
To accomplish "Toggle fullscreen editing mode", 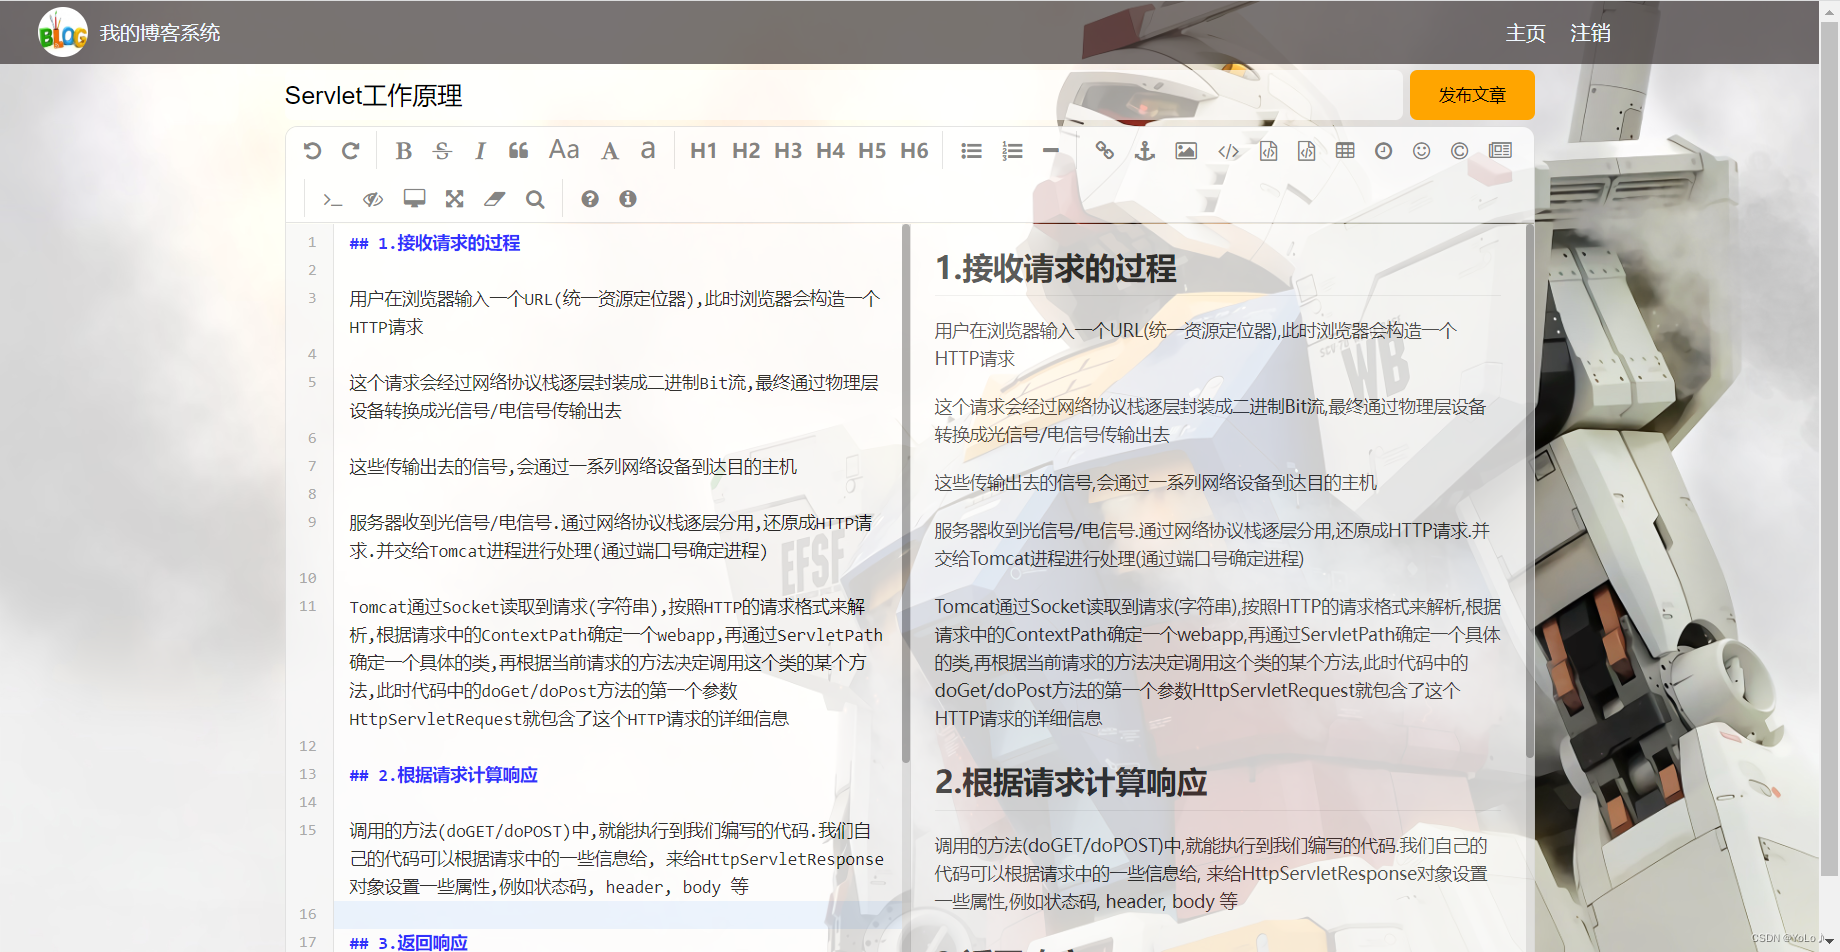I will (454, 199).
